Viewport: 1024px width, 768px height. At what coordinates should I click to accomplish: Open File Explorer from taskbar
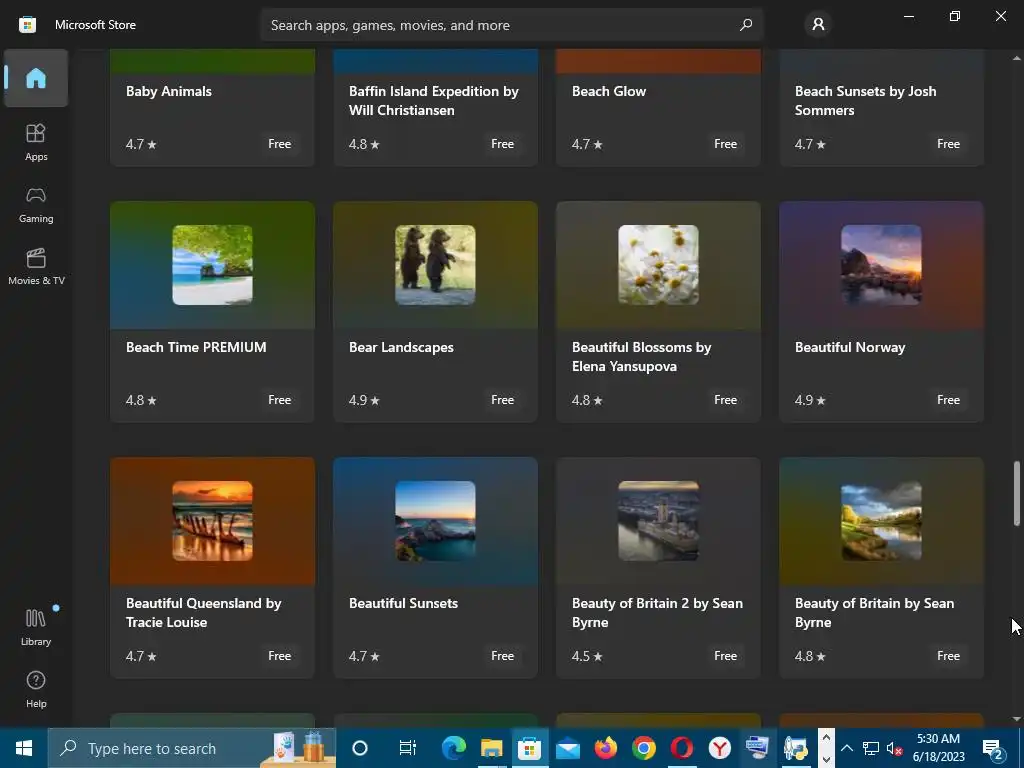492,748
